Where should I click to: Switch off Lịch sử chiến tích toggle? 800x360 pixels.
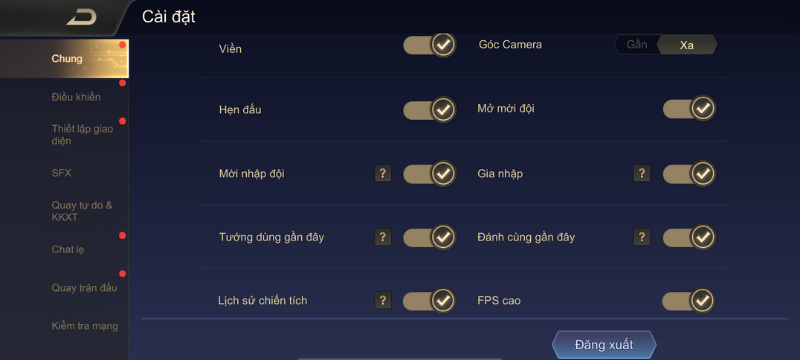coord(429,300)
